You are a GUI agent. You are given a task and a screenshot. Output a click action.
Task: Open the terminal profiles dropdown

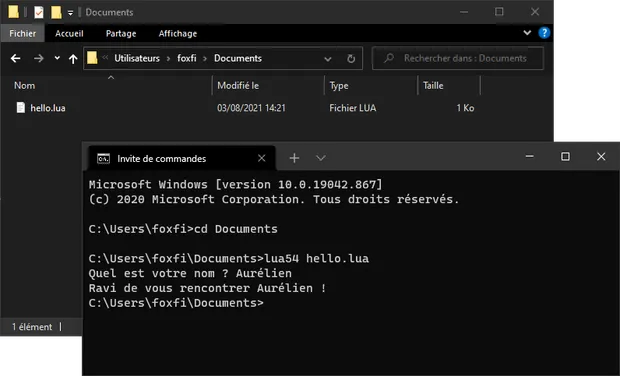point(321,158)
